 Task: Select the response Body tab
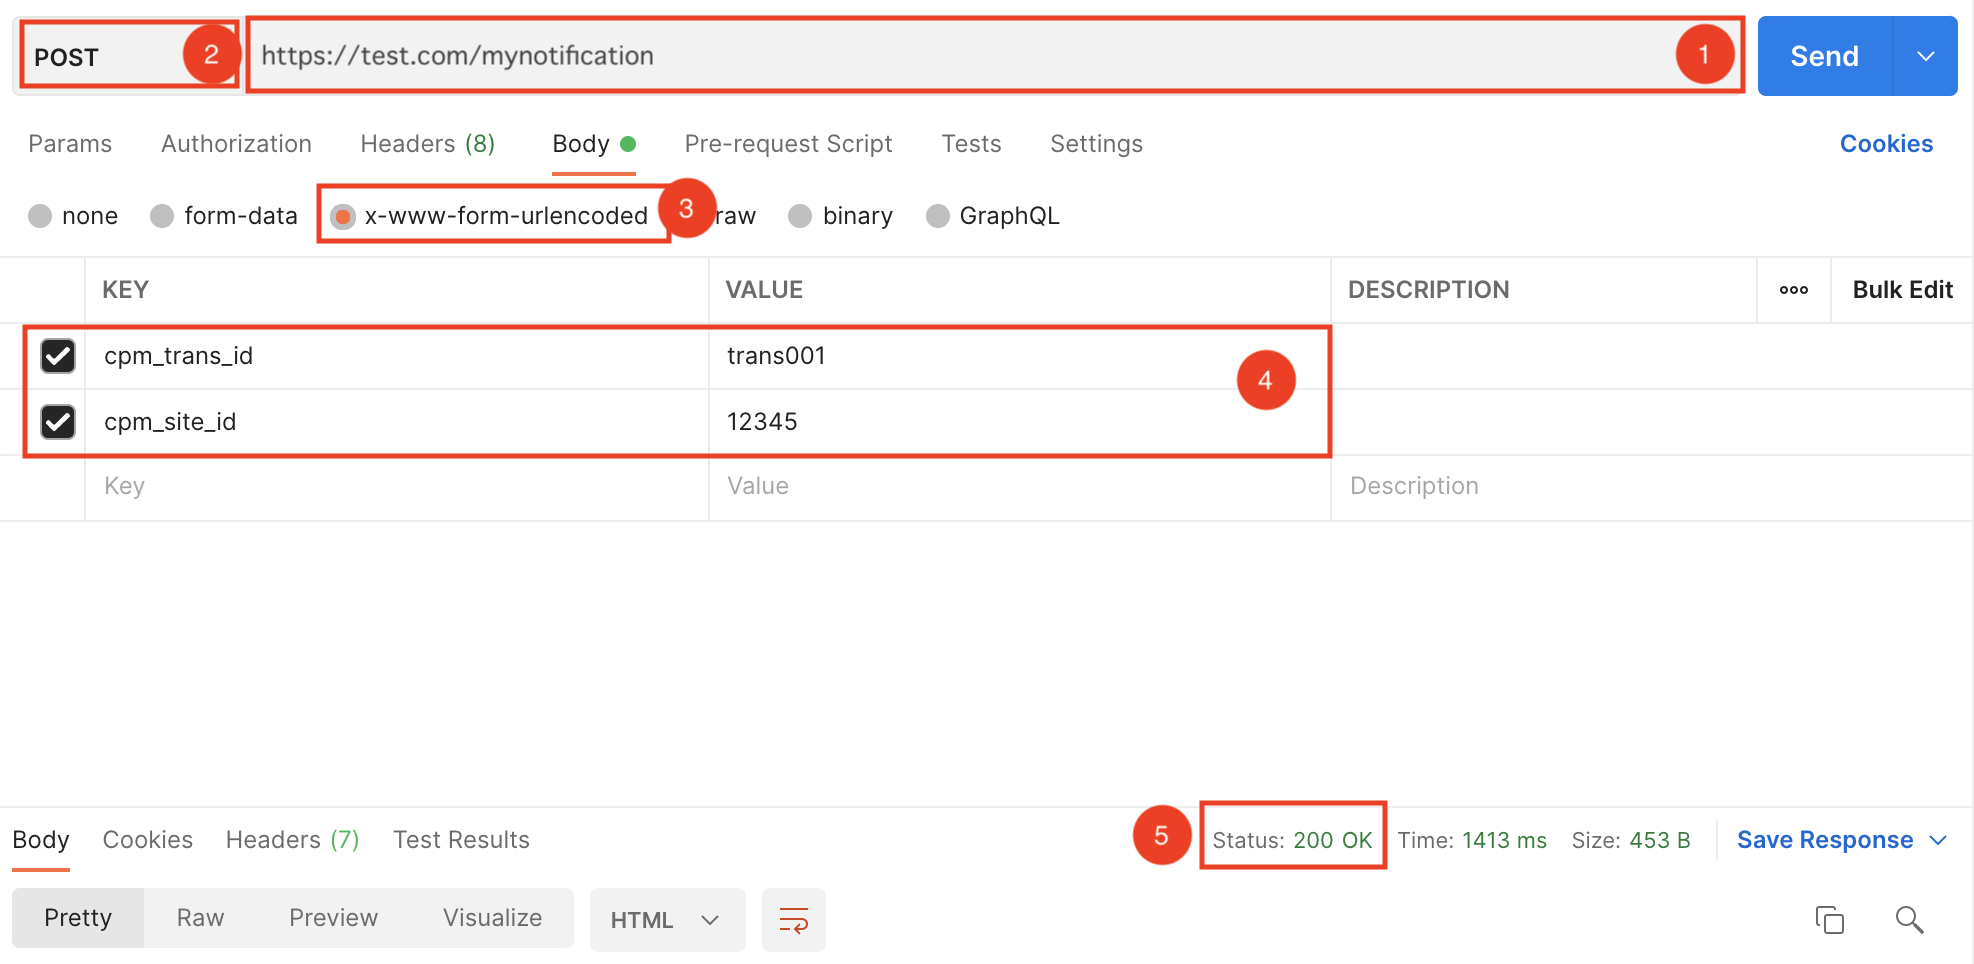pyautogui.click(x=41, y=840)
